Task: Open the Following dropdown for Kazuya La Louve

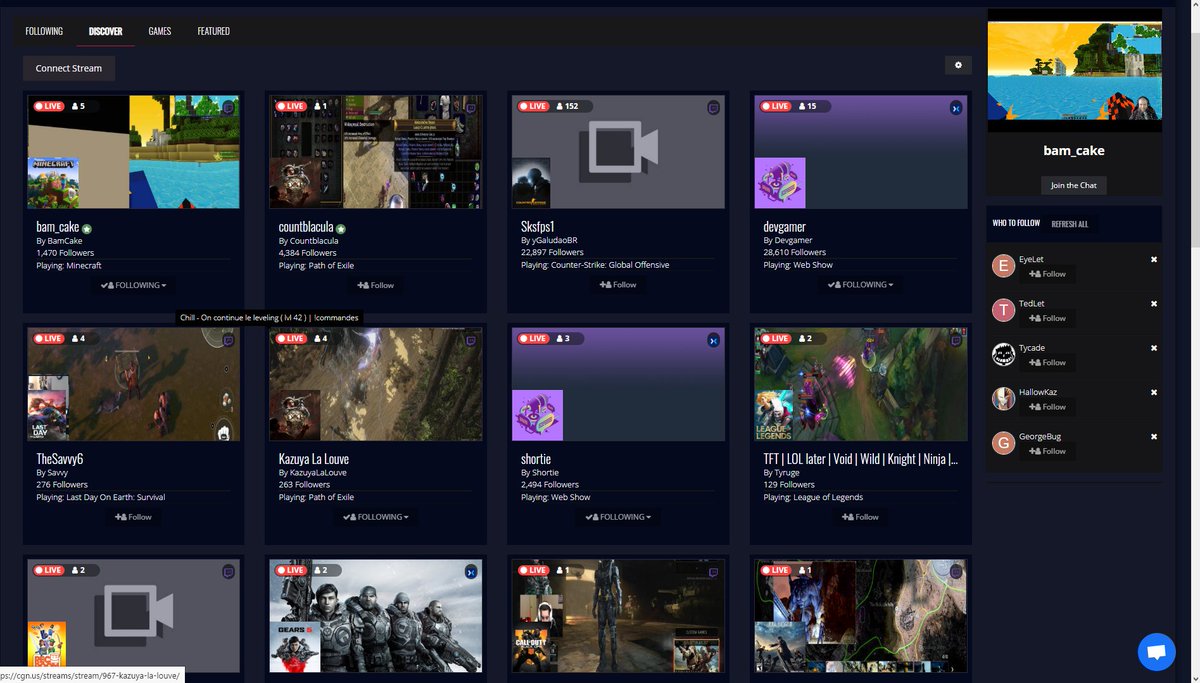Action: coord(375,517)
